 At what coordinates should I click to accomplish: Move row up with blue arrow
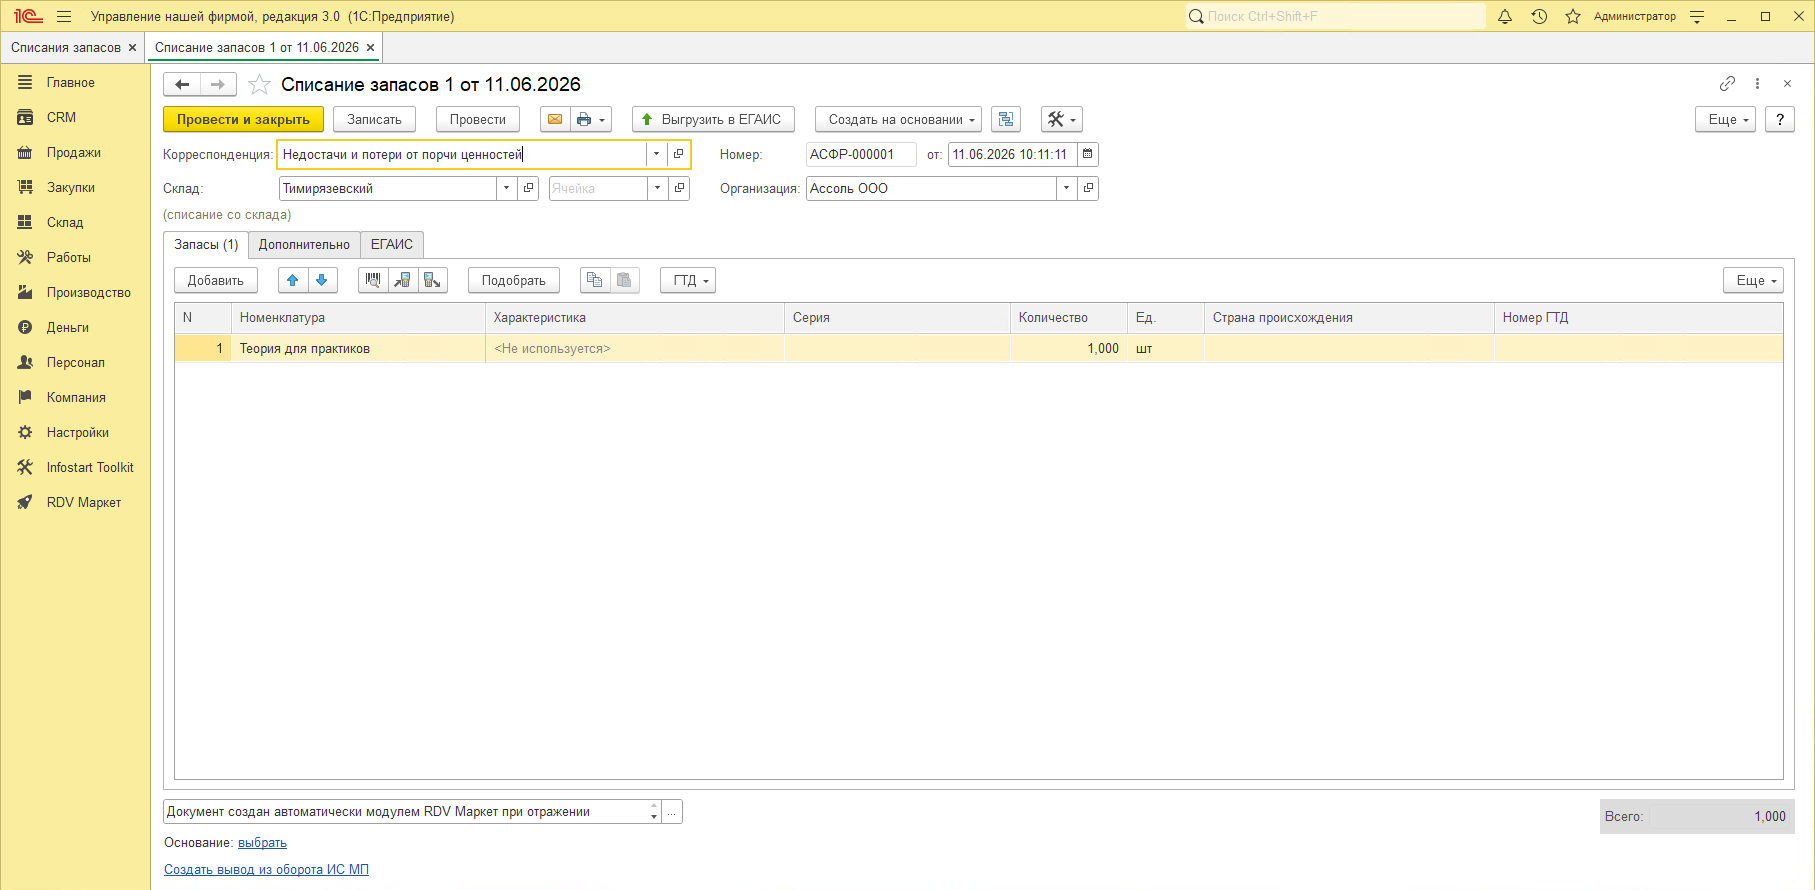point(292,280)
